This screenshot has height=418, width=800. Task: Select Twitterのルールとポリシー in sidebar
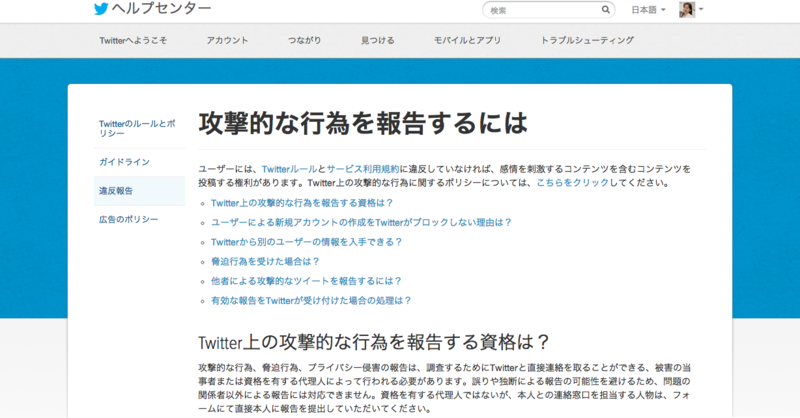point(137,128)
